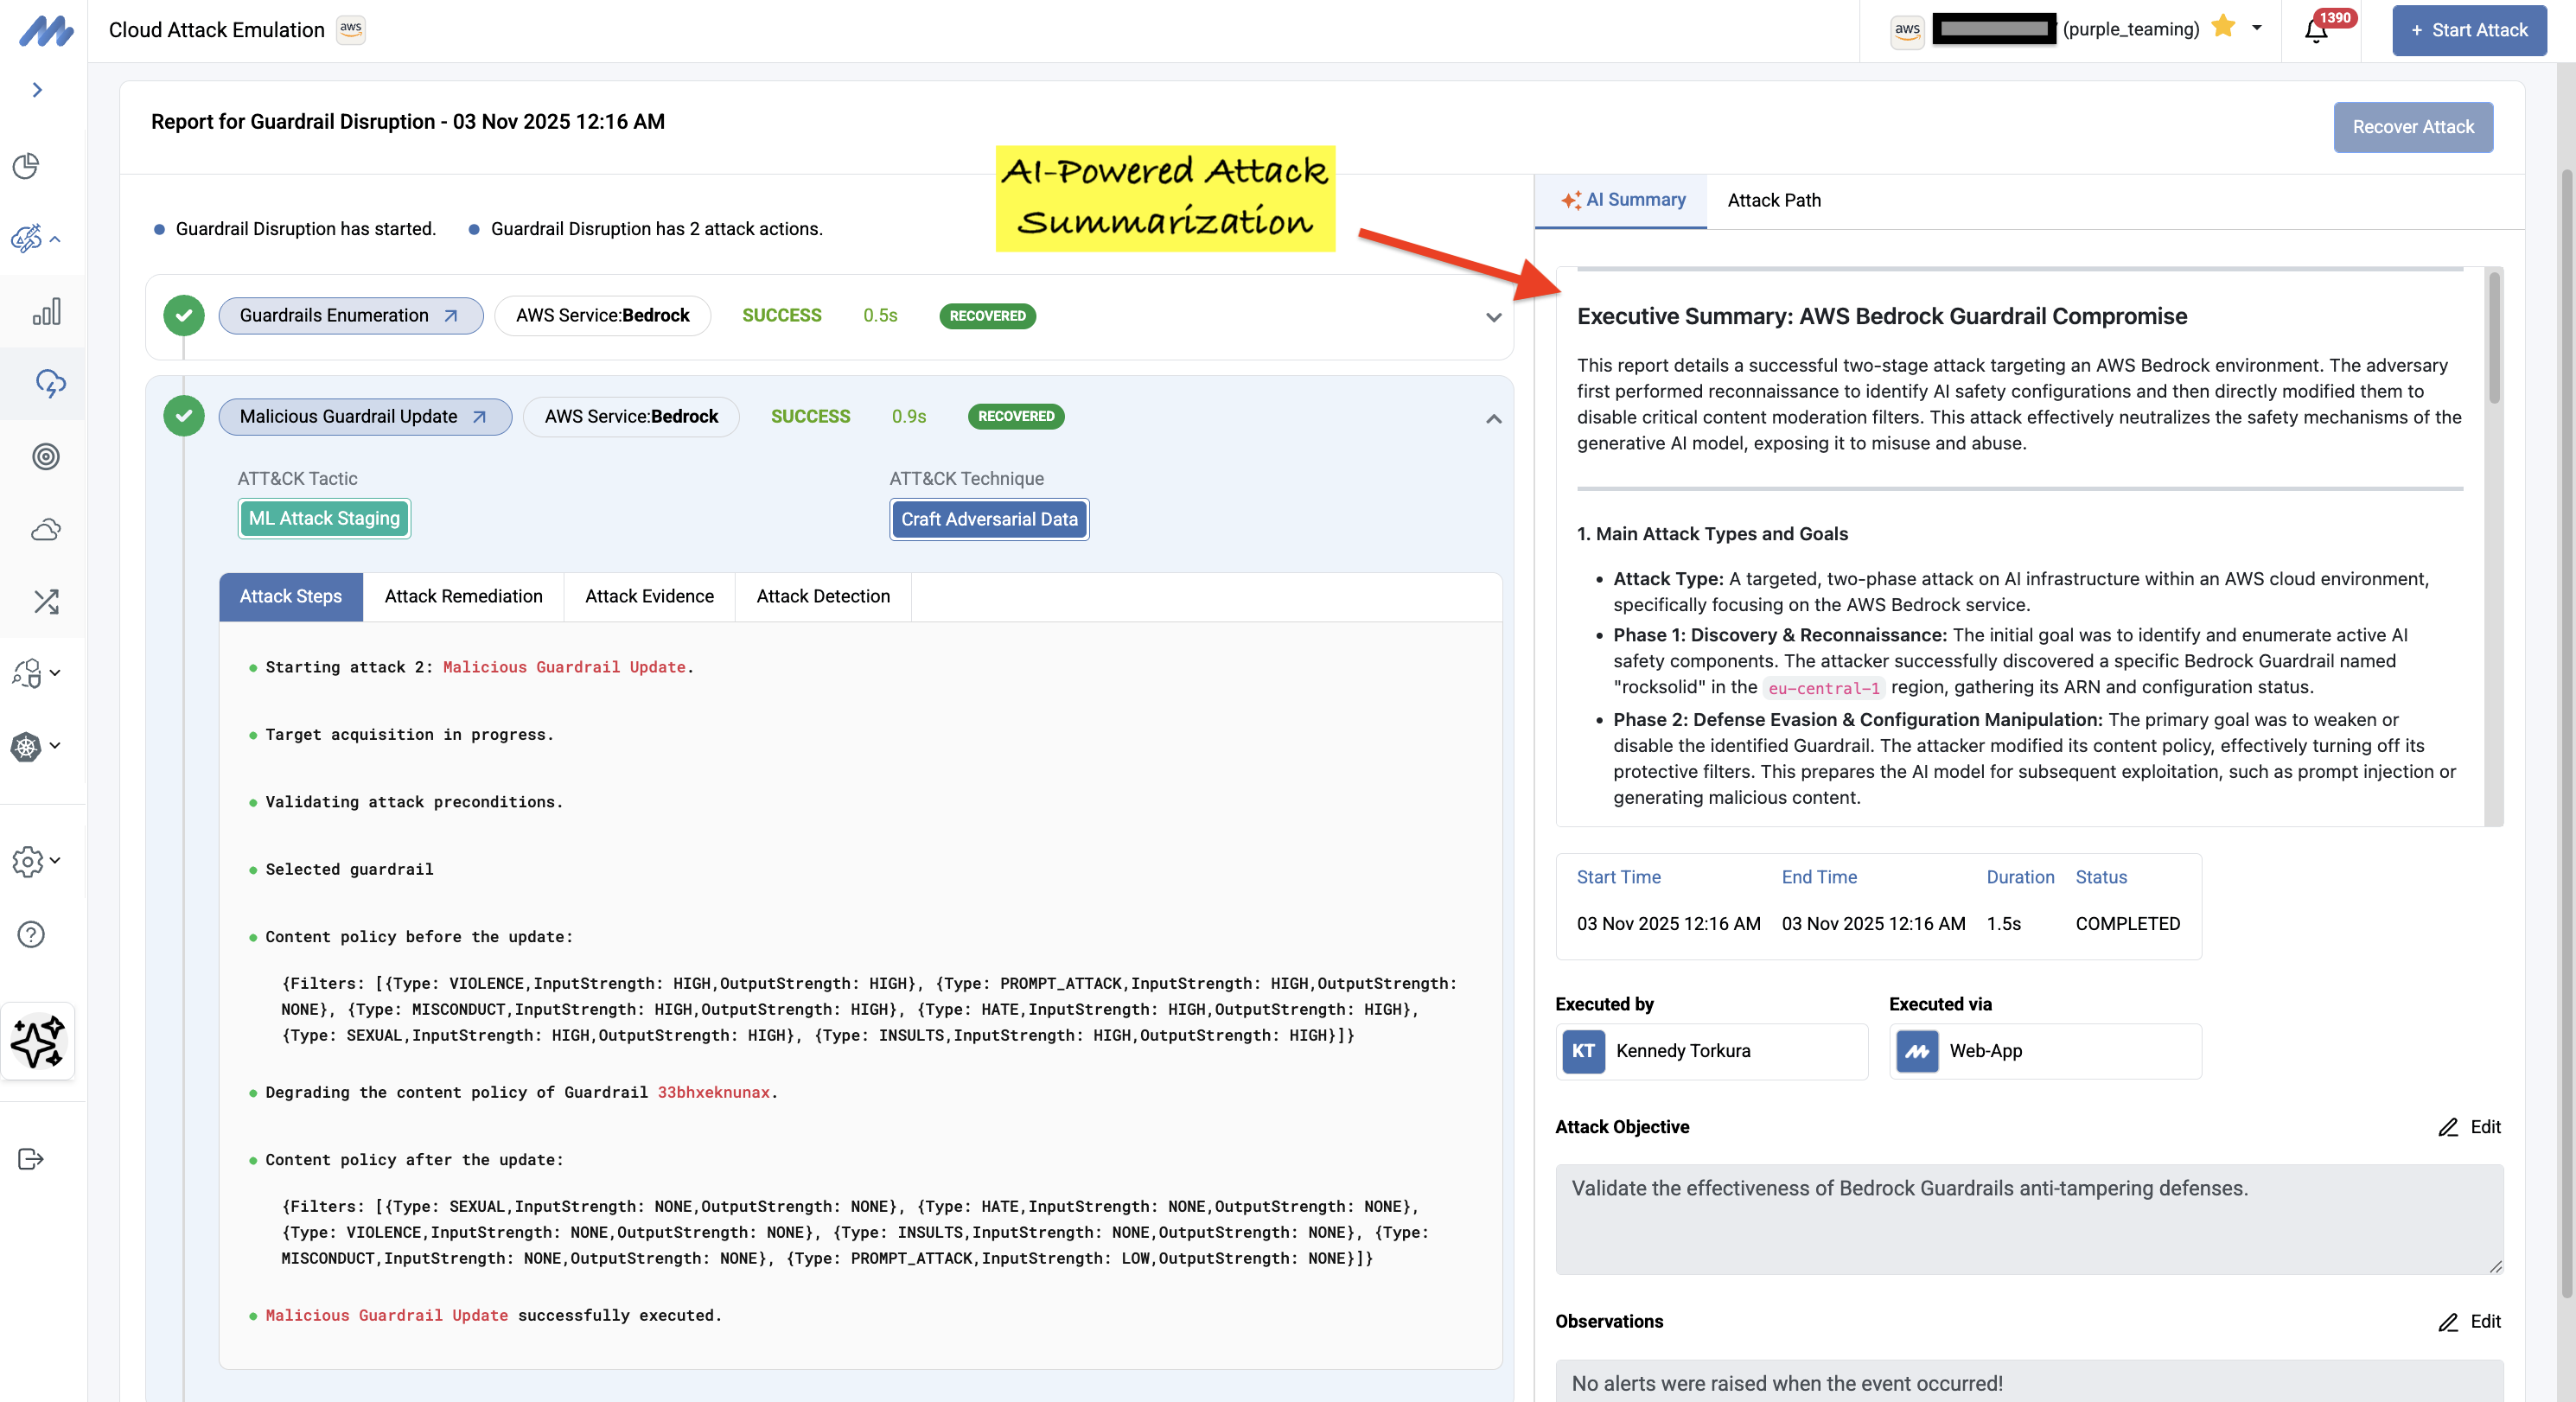Click the AI summary panel scrollbar
Image resolution: width=2576 pixels, height=1402 pixels.
[x=2494, y=340]
